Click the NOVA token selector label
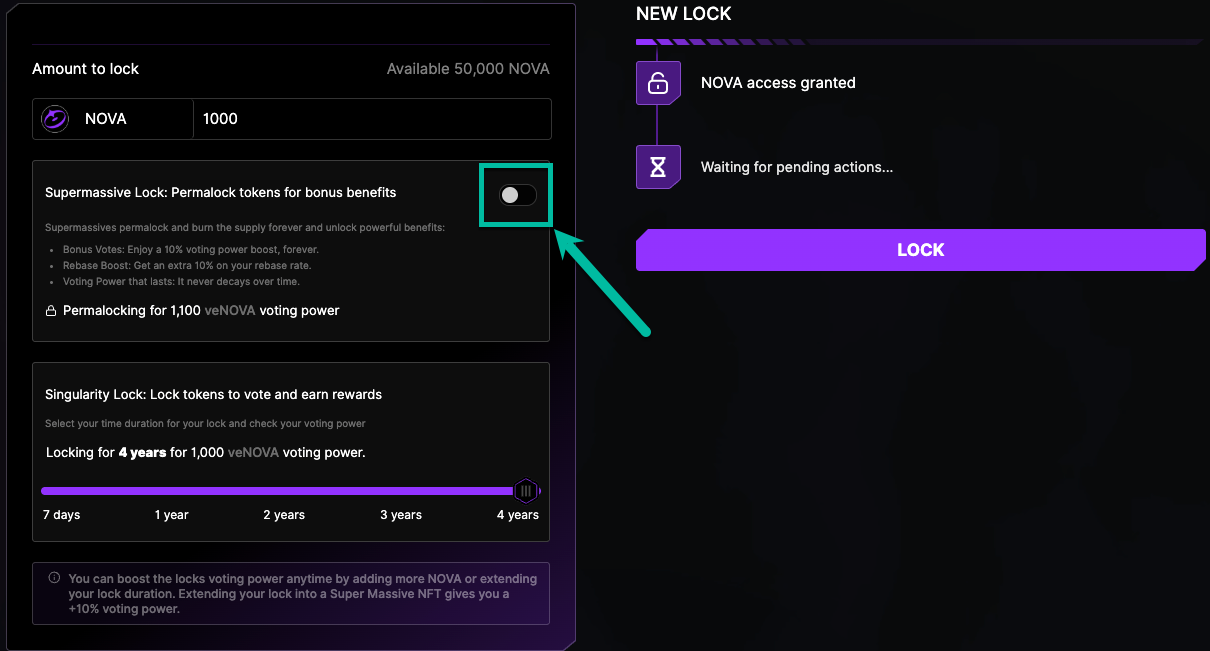The image size is (1210, 651). (x=105, y=119)
